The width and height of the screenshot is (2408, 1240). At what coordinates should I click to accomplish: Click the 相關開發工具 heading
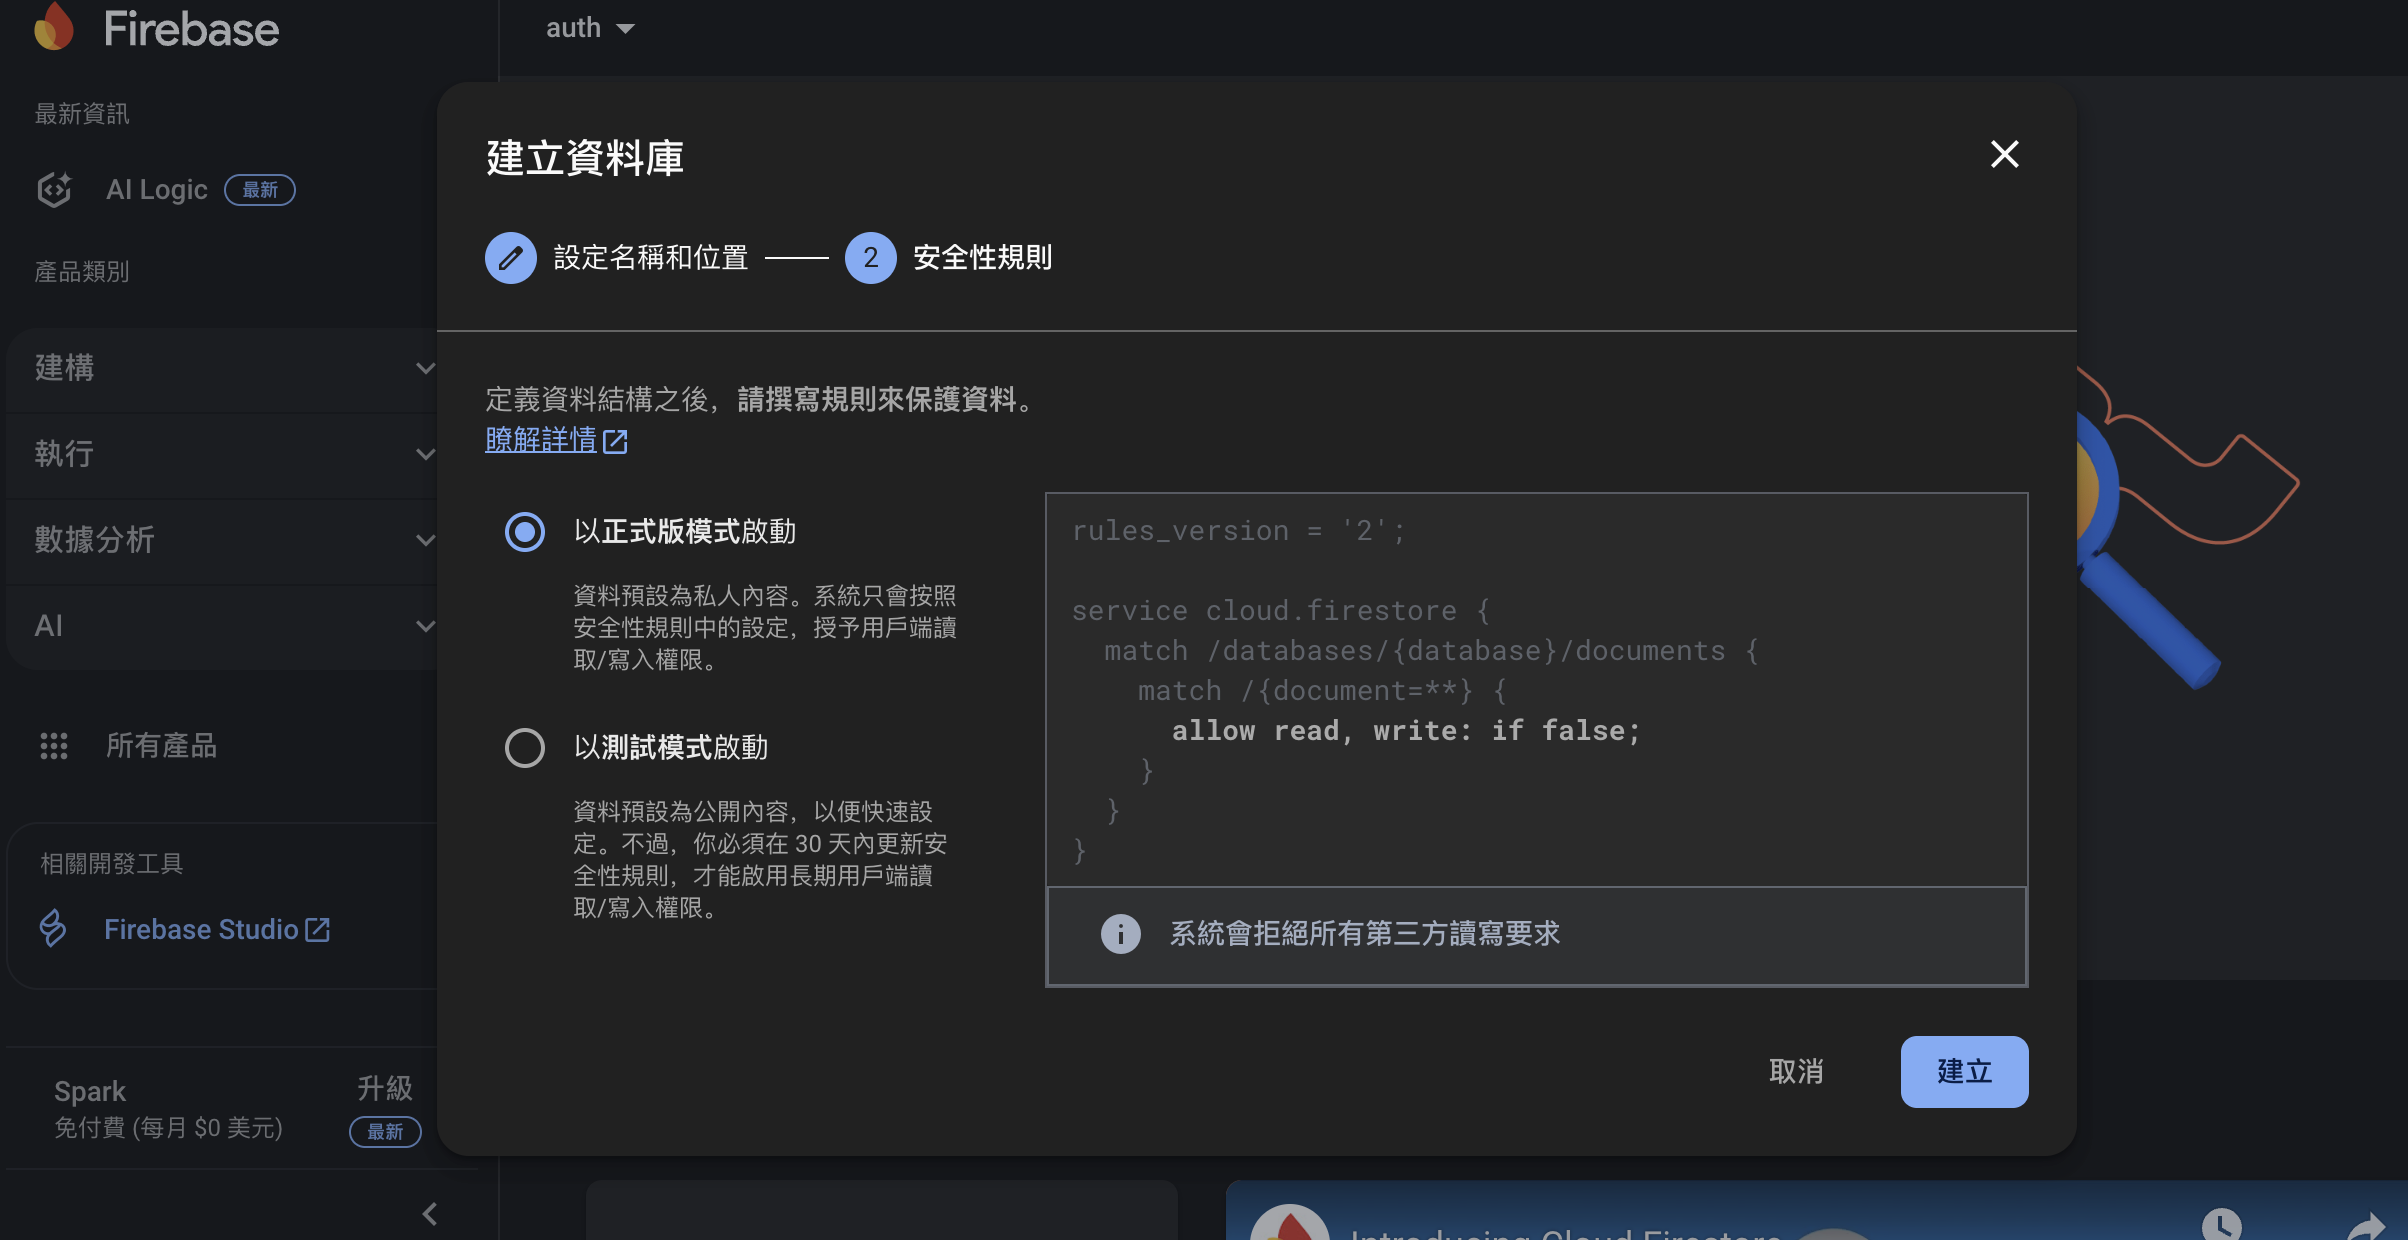(111, 864)
